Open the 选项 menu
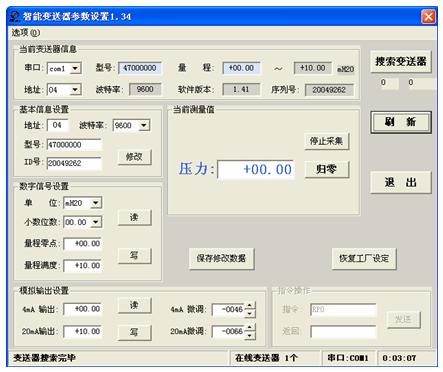The image size is (443, 372). (x=26, y=33)
